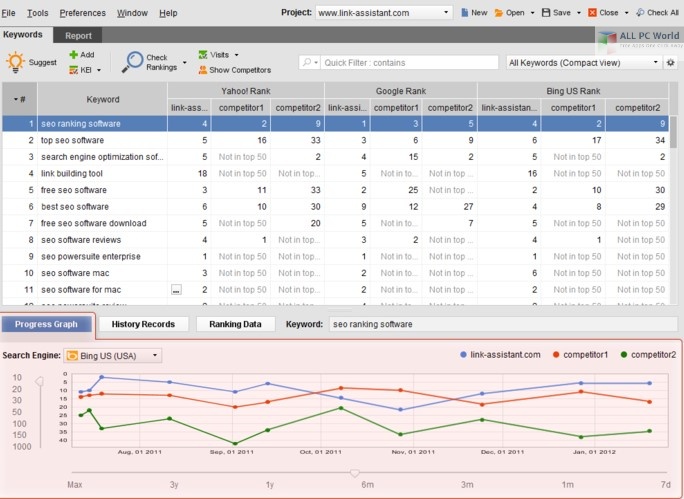Click the ellipsis button in 'seo software for mac' row

176,290
